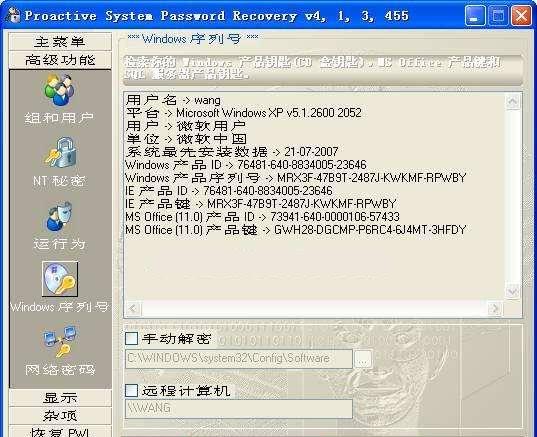Select the line "用户 -> 微软用户"
This screenshot has height=437, width=537.
point(186,126)
